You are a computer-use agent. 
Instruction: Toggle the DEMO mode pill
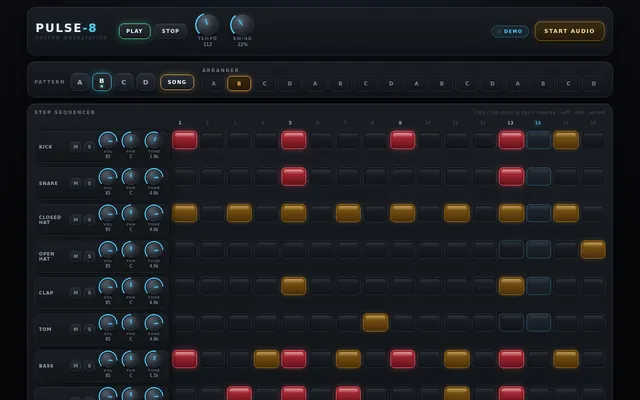point(510,31)
